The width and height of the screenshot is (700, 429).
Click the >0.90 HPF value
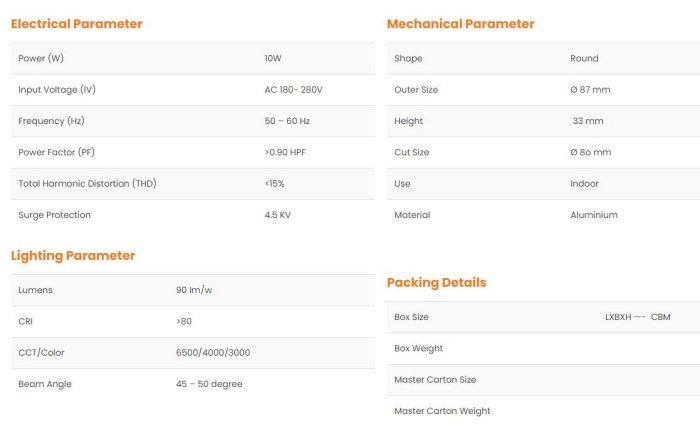(289, 153)
